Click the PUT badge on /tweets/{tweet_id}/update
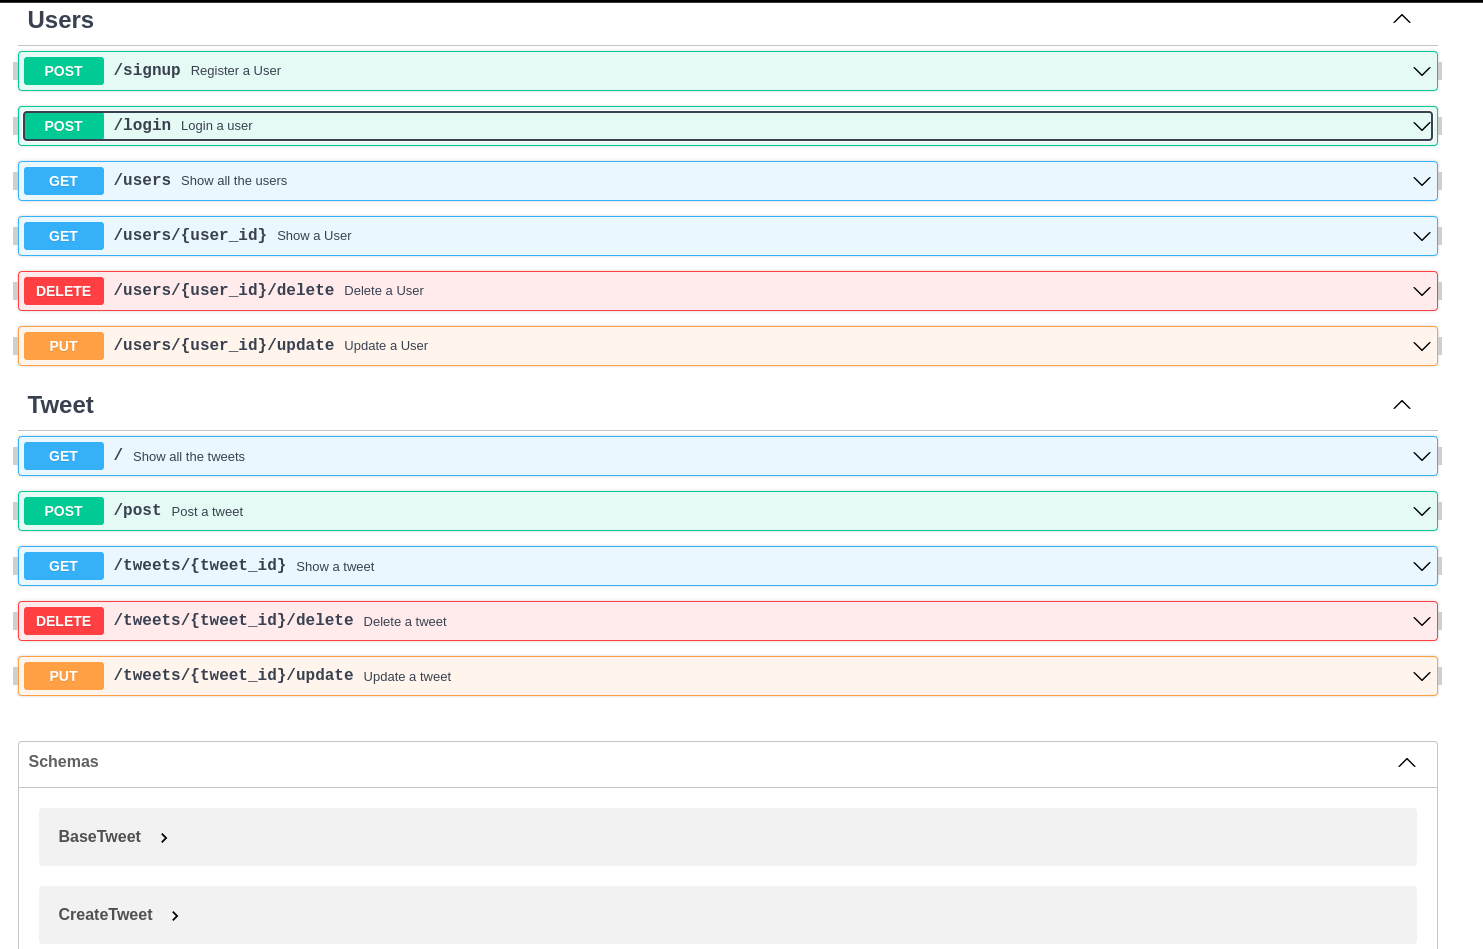The image size is (1483, 949). click(x=63, y=676)
